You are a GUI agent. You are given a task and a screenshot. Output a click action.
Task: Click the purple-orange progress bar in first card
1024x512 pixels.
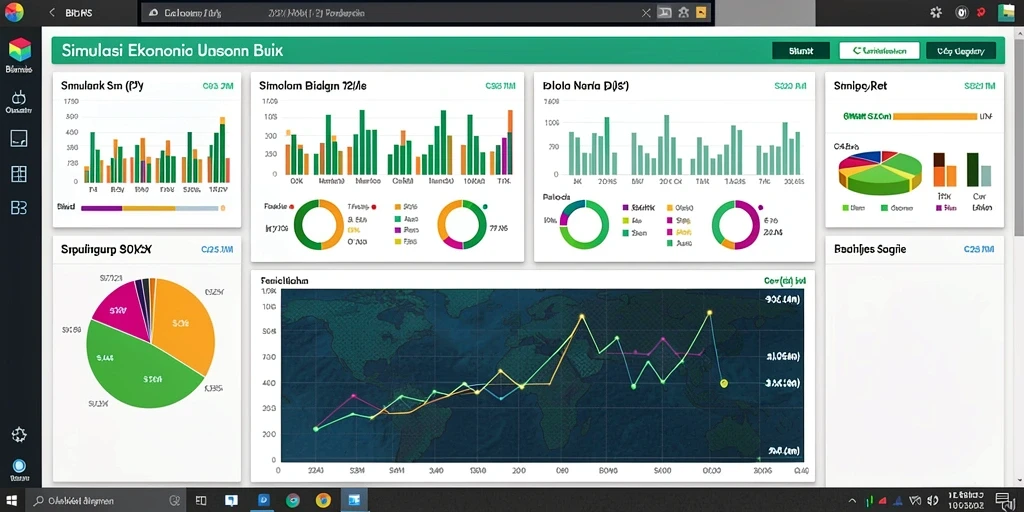pos(150,208)
